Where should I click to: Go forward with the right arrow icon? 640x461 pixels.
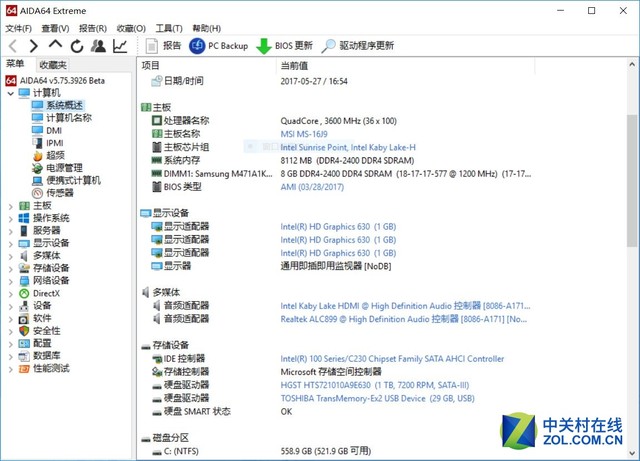(34, 46)
